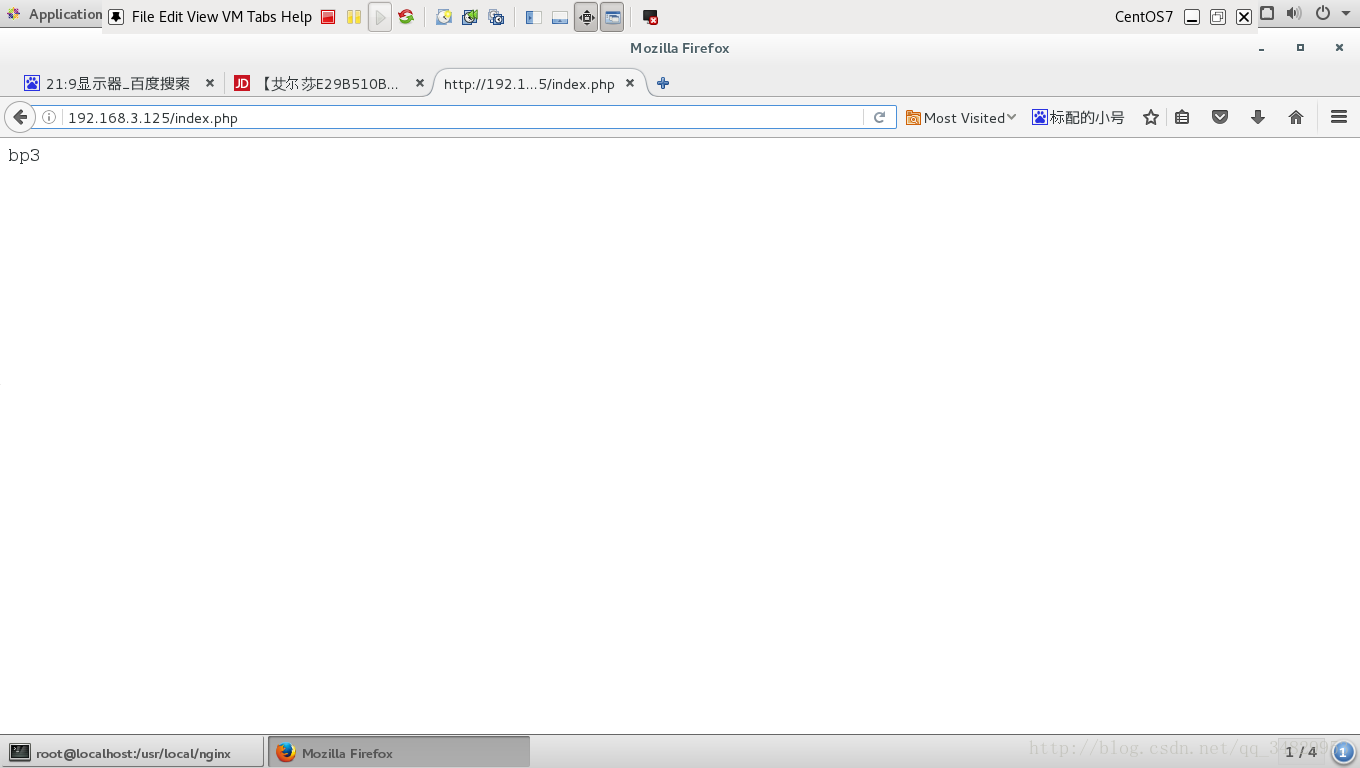
Task: Bookmark this page with the star icon
Action: coord(1151,117)
